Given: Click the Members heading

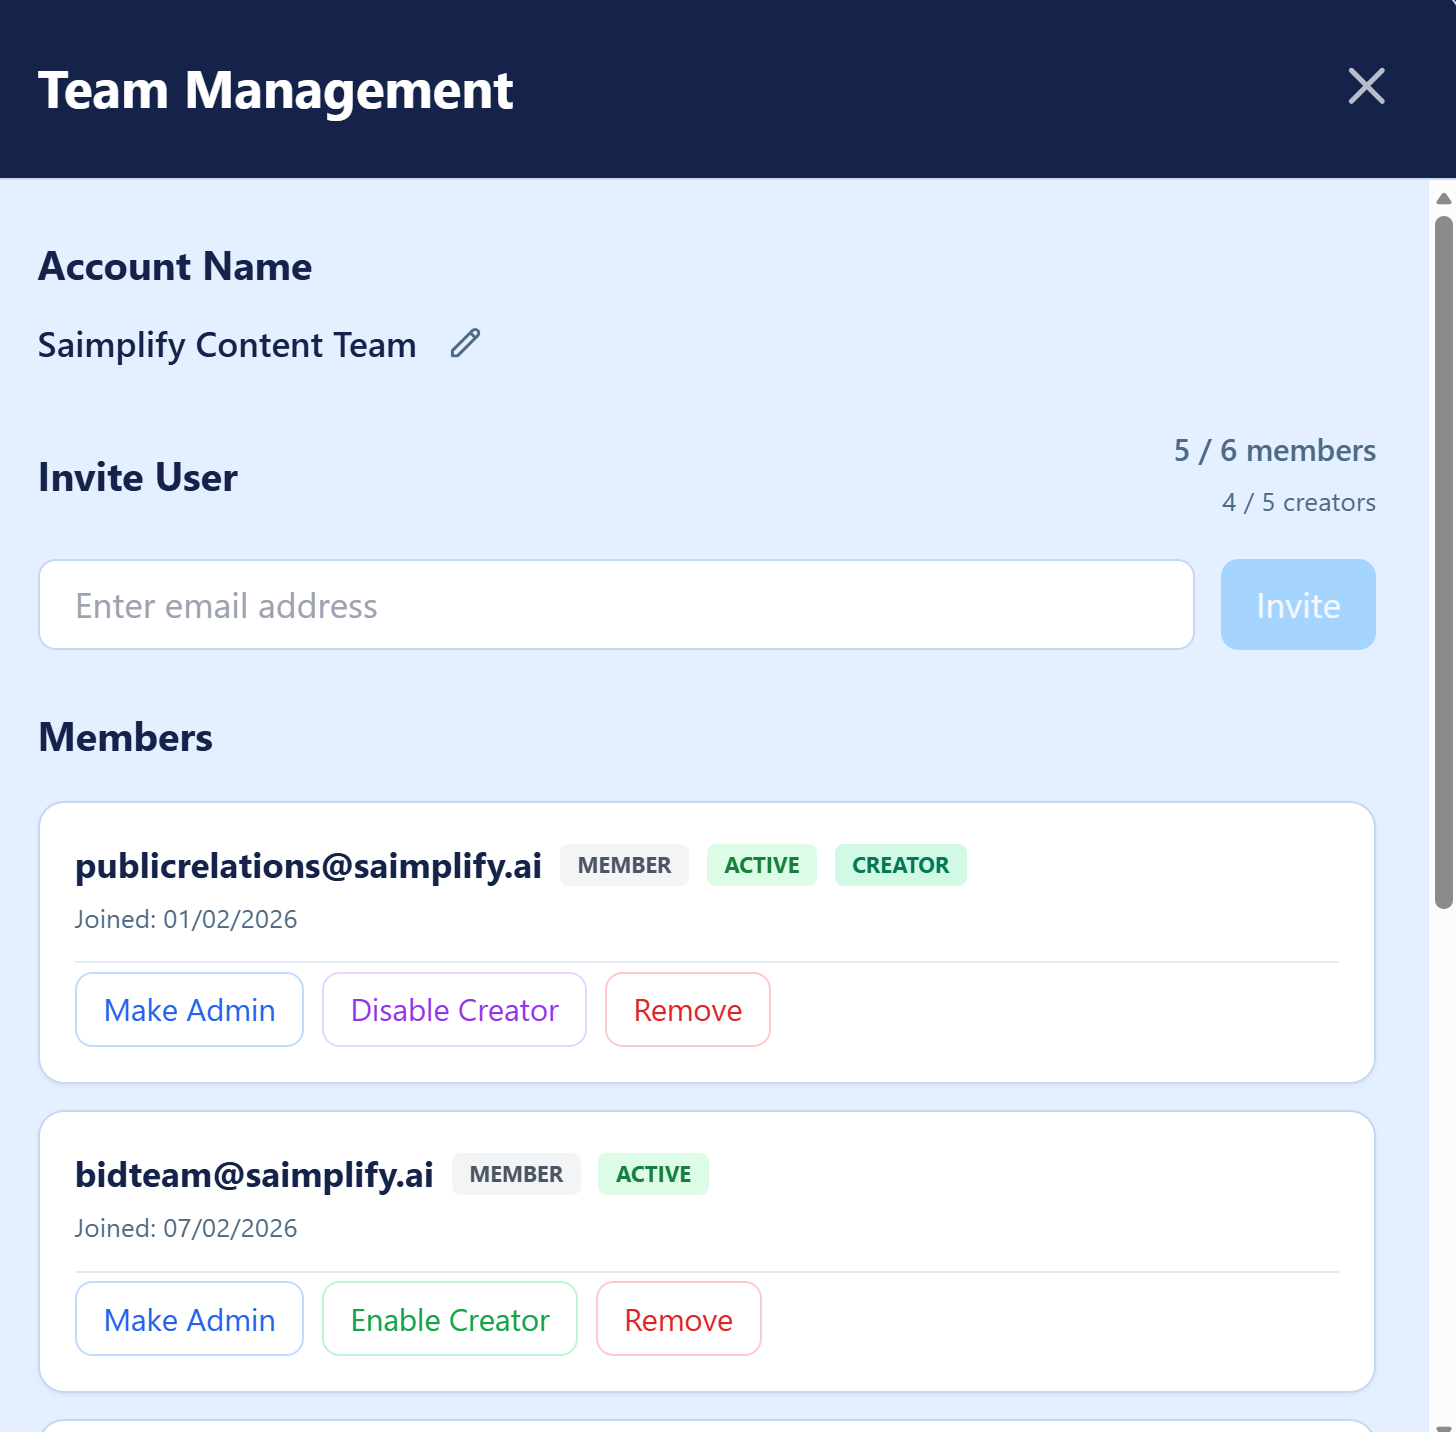Looking at the screenshot, I should [125, 737].
